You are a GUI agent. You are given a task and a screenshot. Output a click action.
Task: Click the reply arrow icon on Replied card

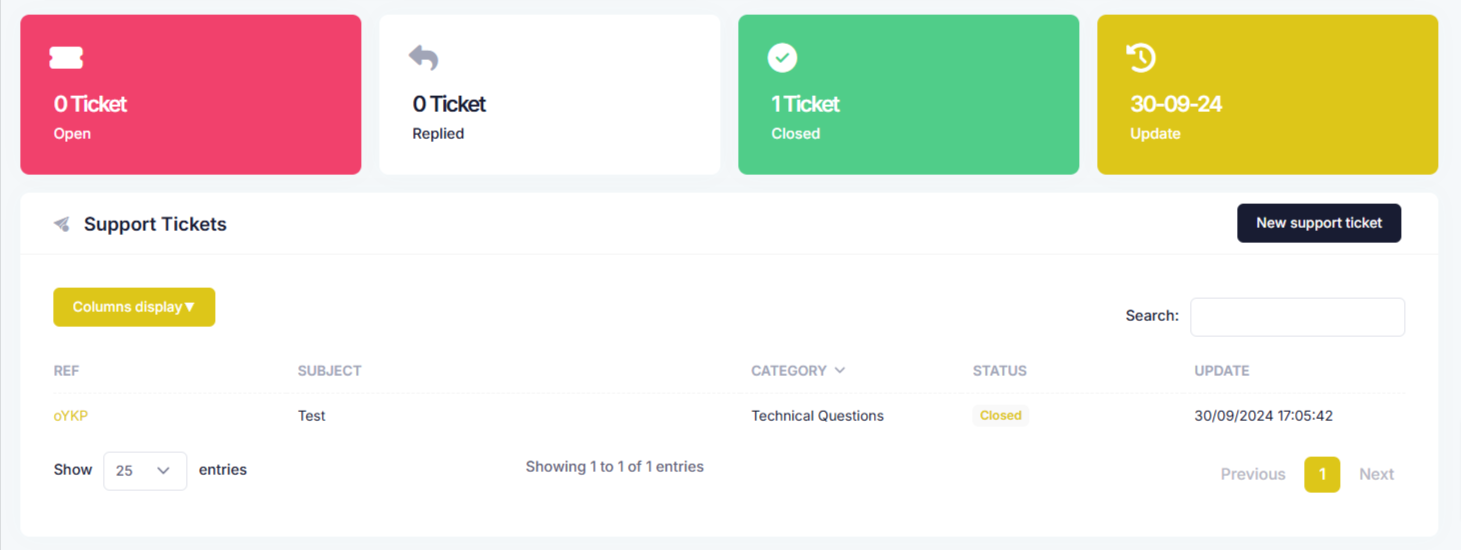424,58
